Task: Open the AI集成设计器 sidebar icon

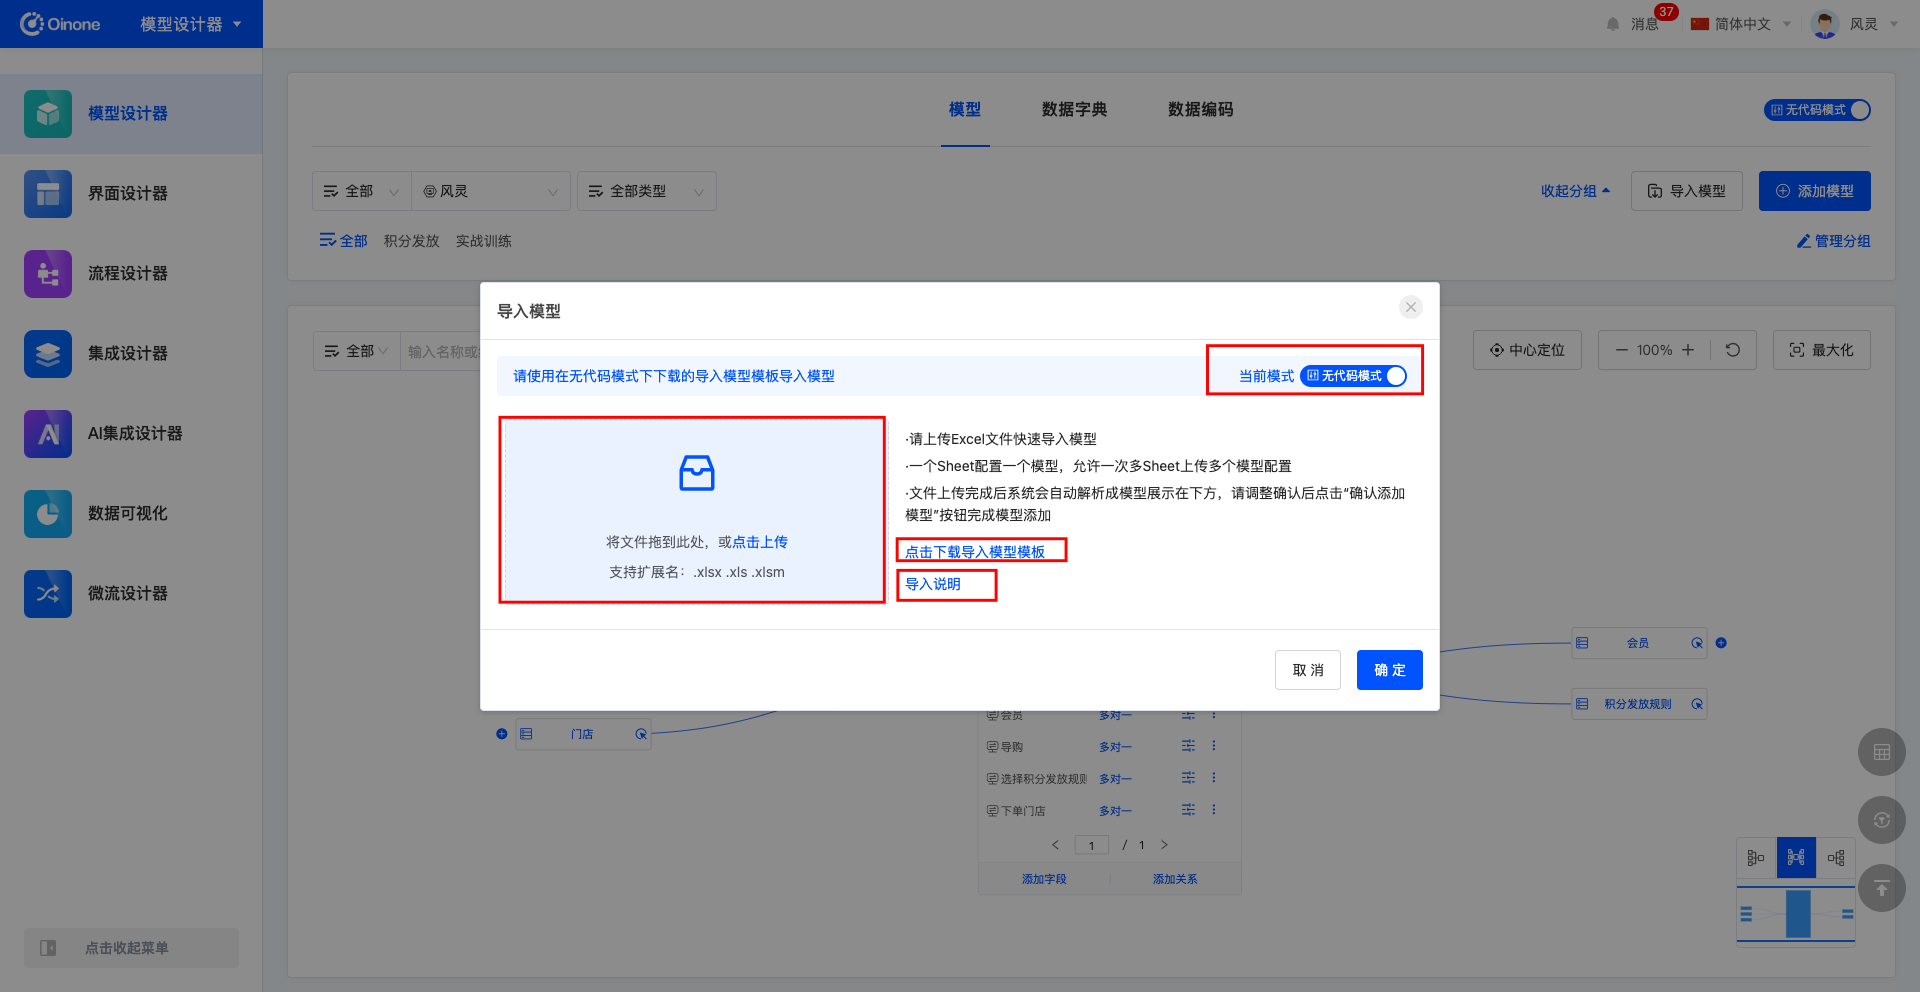Action: point(47,434)
